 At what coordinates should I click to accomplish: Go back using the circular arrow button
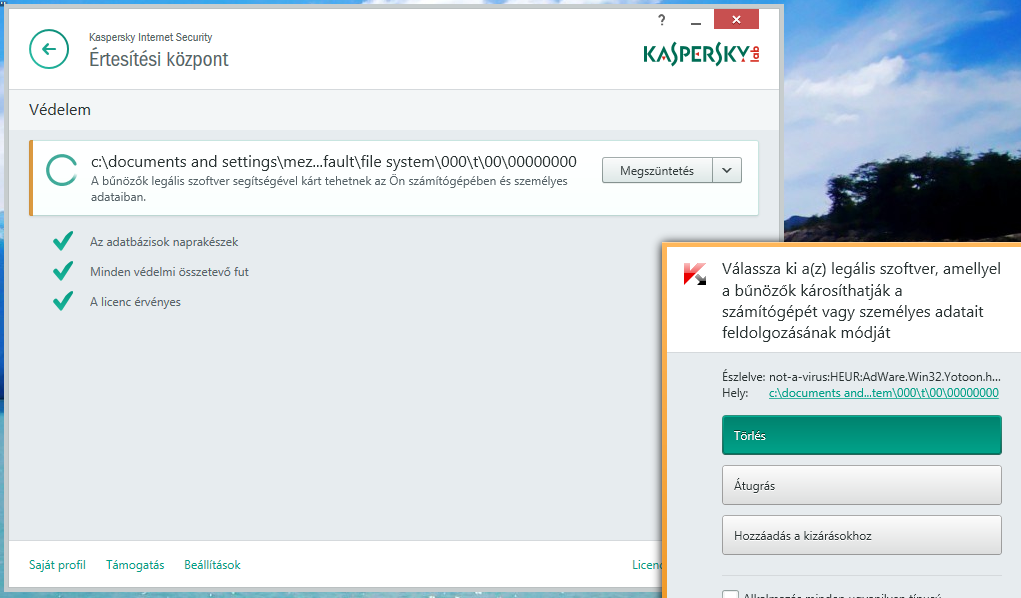point(49,49)
